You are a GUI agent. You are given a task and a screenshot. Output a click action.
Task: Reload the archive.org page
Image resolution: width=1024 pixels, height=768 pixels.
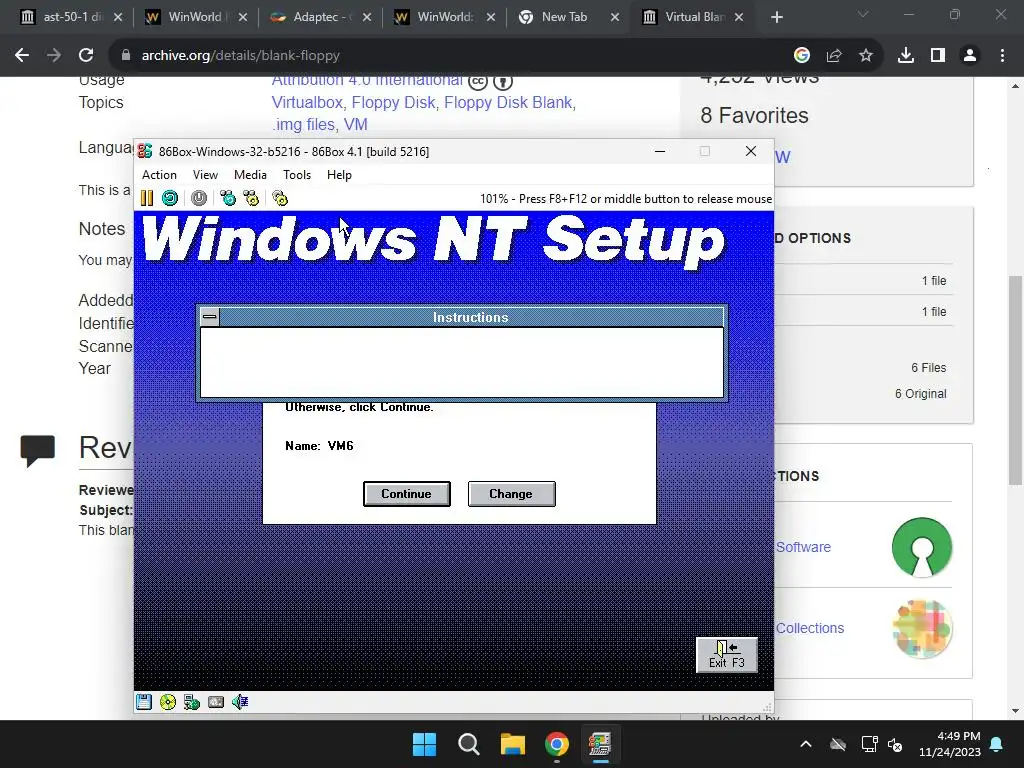86,56
